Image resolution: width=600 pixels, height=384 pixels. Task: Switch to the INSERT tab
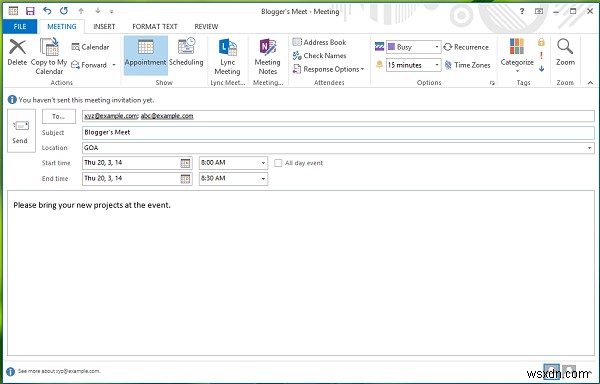(x=104, y=26)
